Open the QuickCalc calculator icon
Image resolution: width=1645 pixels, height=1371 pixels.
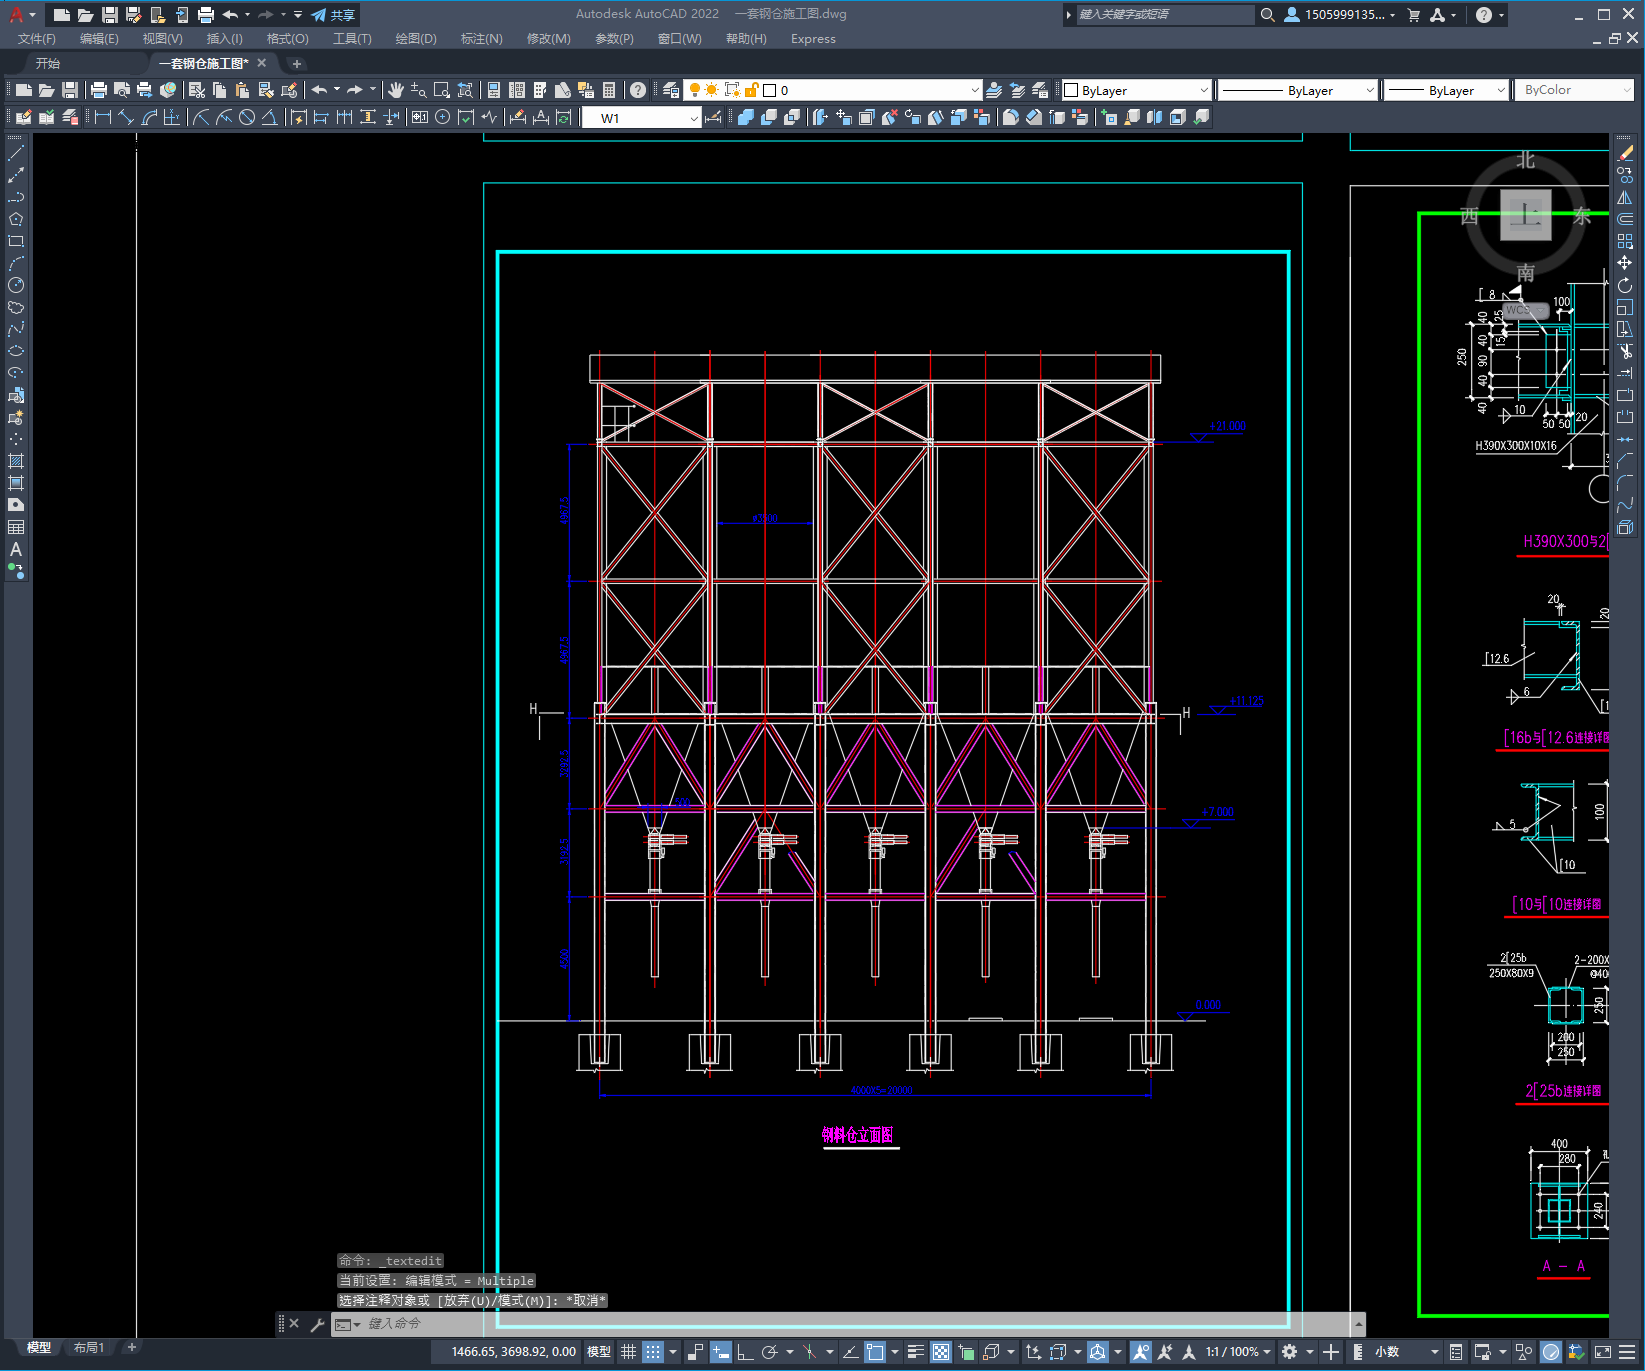click(609, 90)
